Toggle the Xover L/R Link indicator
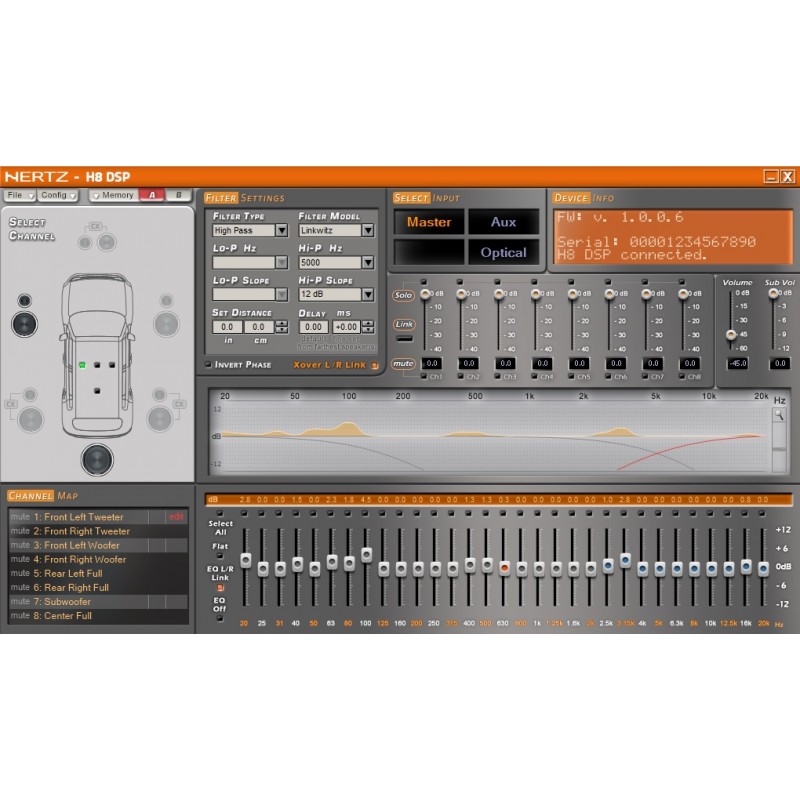This screenshot has width=800, height=800. [x=375, y=365]
